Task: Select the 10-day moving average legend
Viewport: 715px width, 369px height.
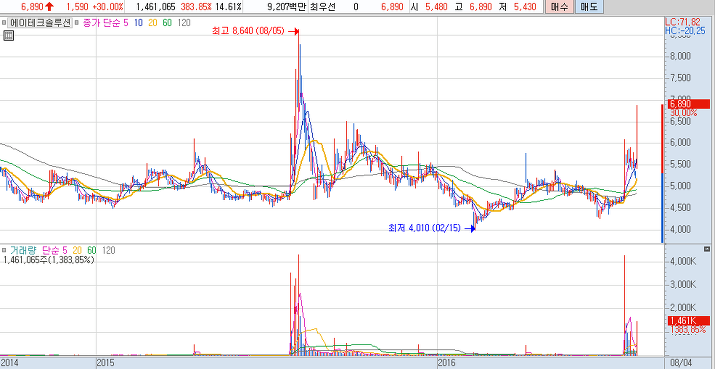Action: tap(138, 23)
